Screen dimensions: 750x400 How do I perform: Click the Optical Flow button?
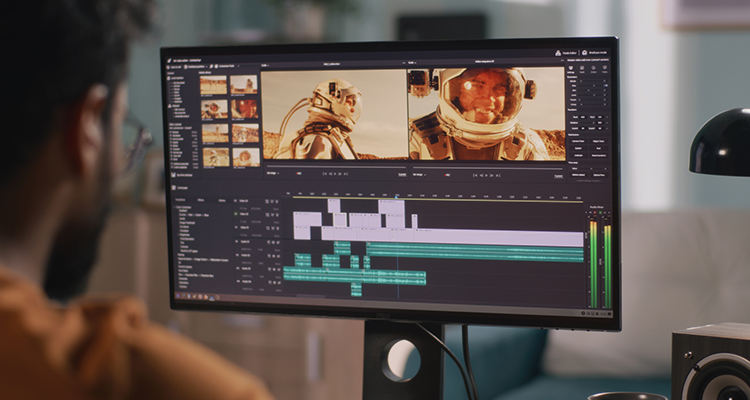coord(599,175)
